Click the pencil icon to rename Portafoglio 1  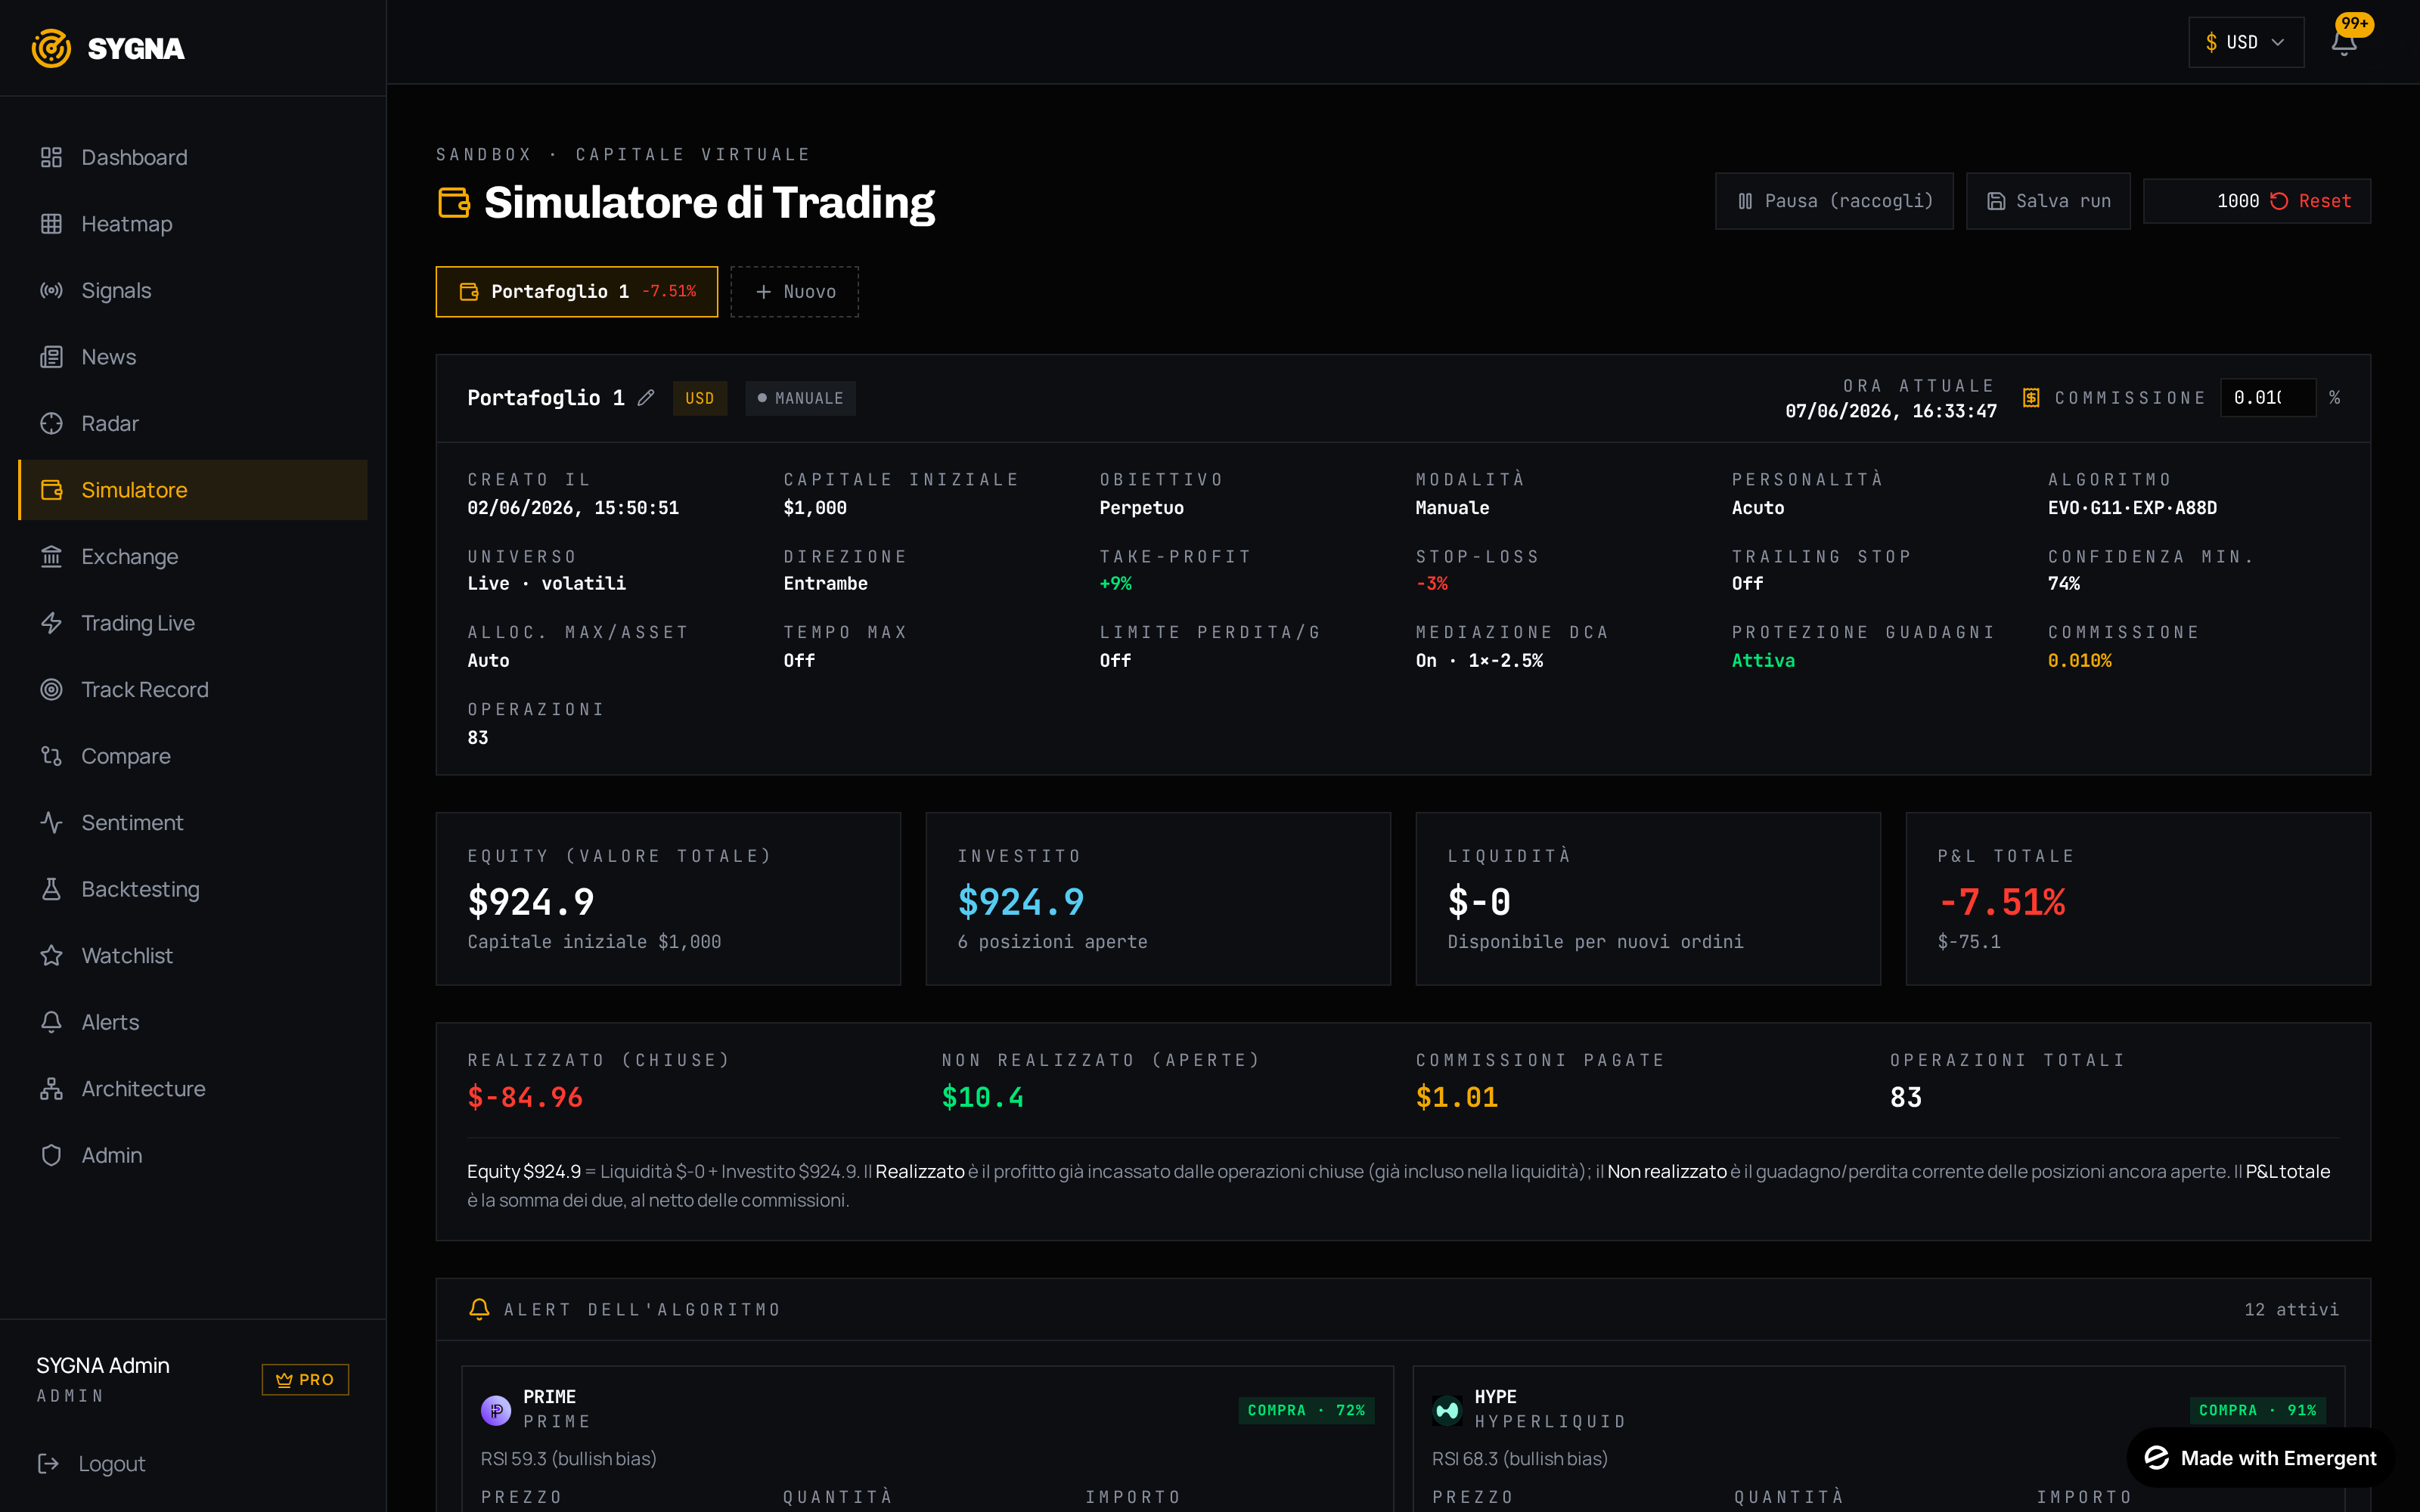coord(646,398)
